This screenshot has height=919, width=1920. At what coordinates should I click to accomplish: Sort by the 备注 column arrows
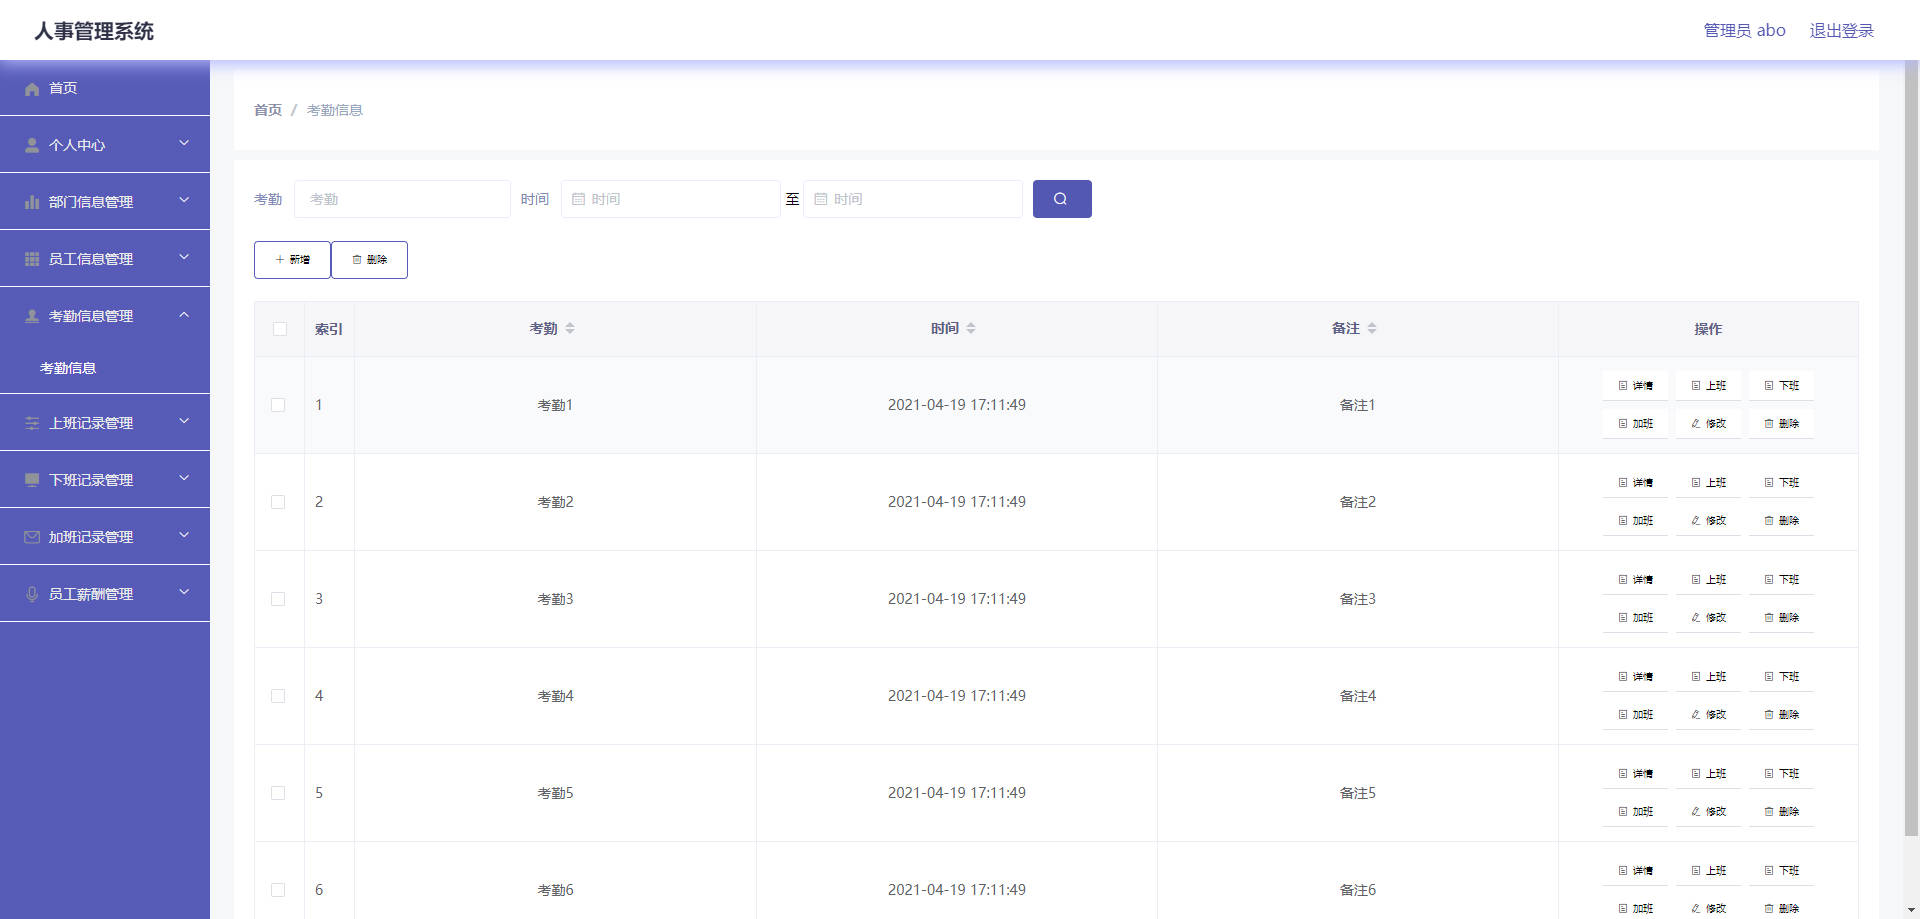coord(1372,328)
